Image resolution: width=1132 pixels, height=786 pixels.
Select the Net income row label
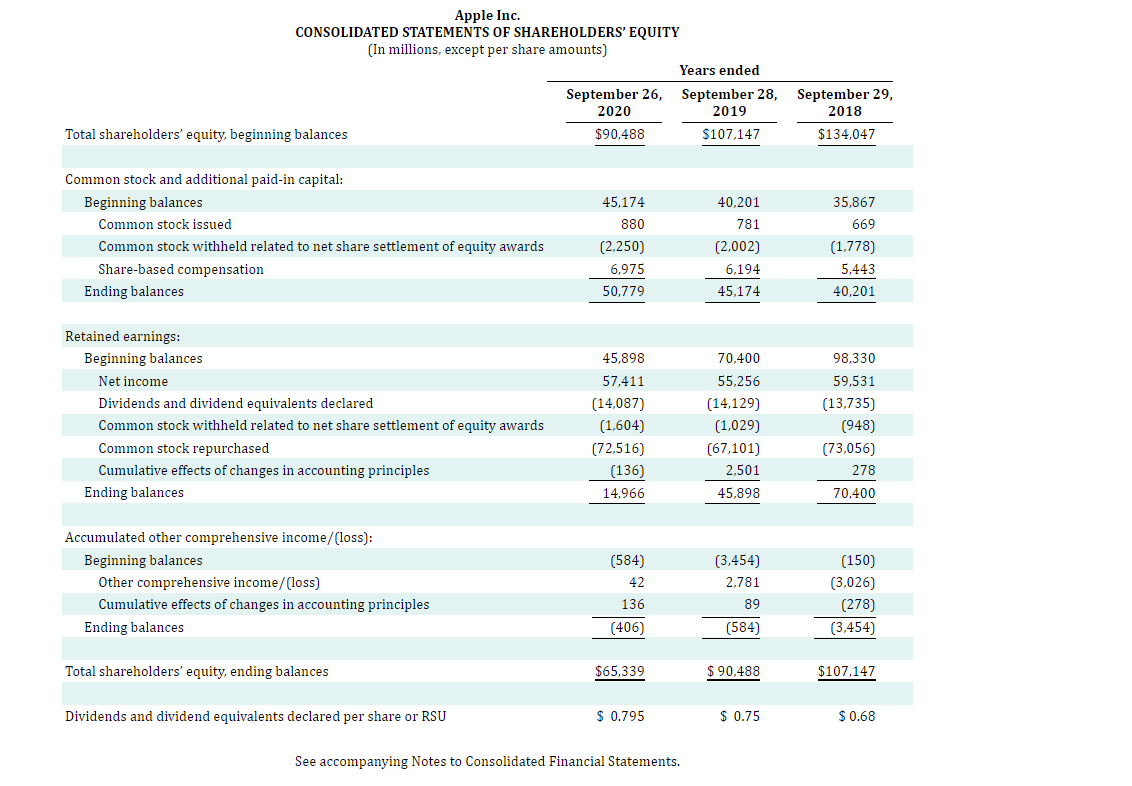point(133,381)
